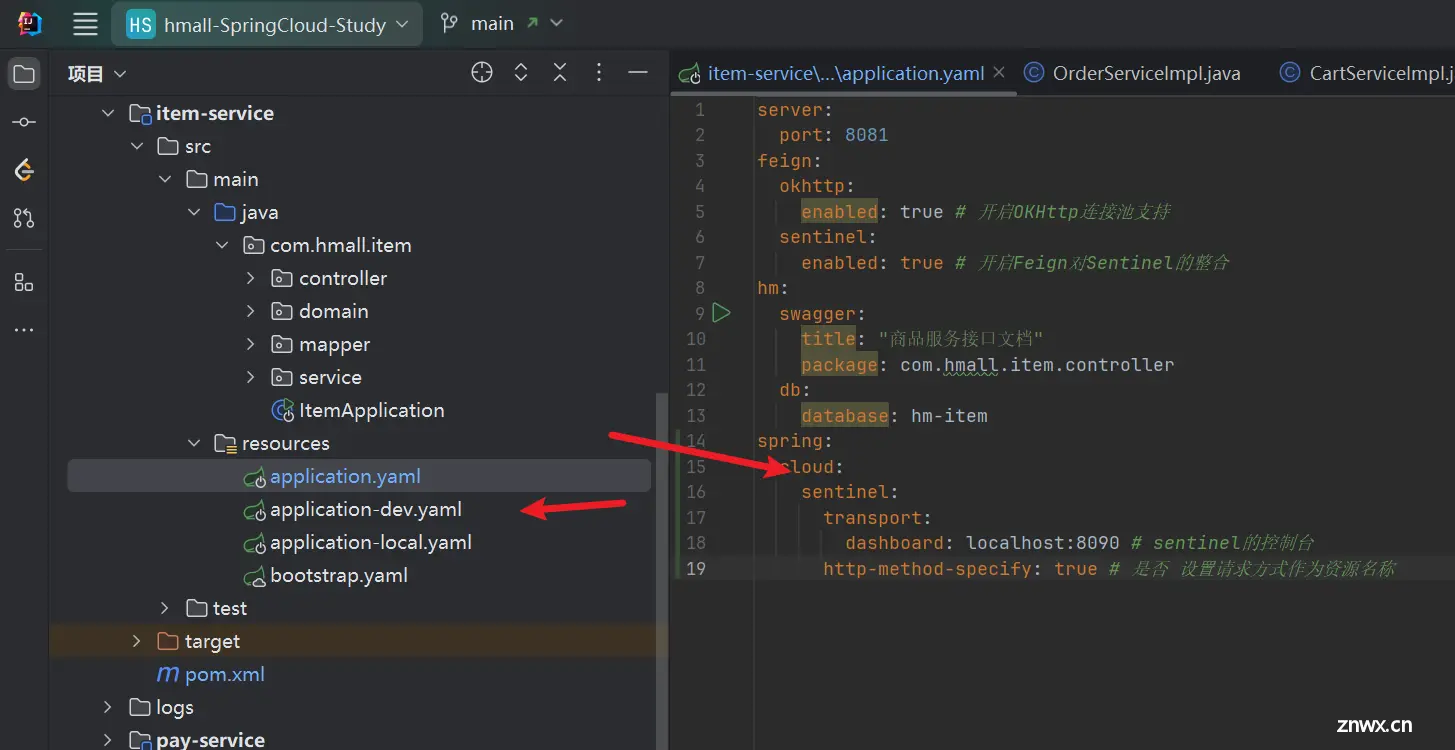The width and height of the screenshot is (1455, 750).
Task: Open the 项目 view selector dropdown
Action: click(97, 73)
